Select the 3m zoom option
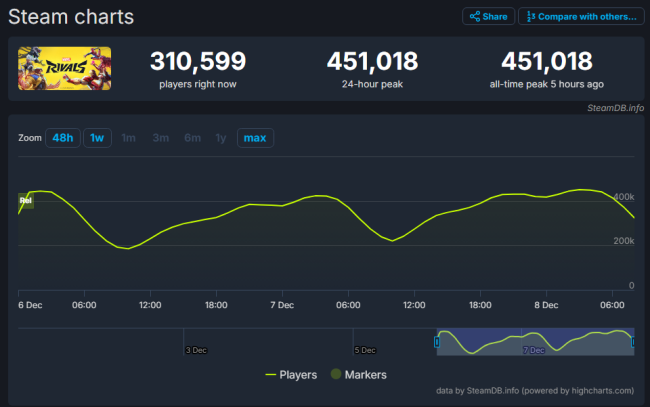 click(160, 138)
